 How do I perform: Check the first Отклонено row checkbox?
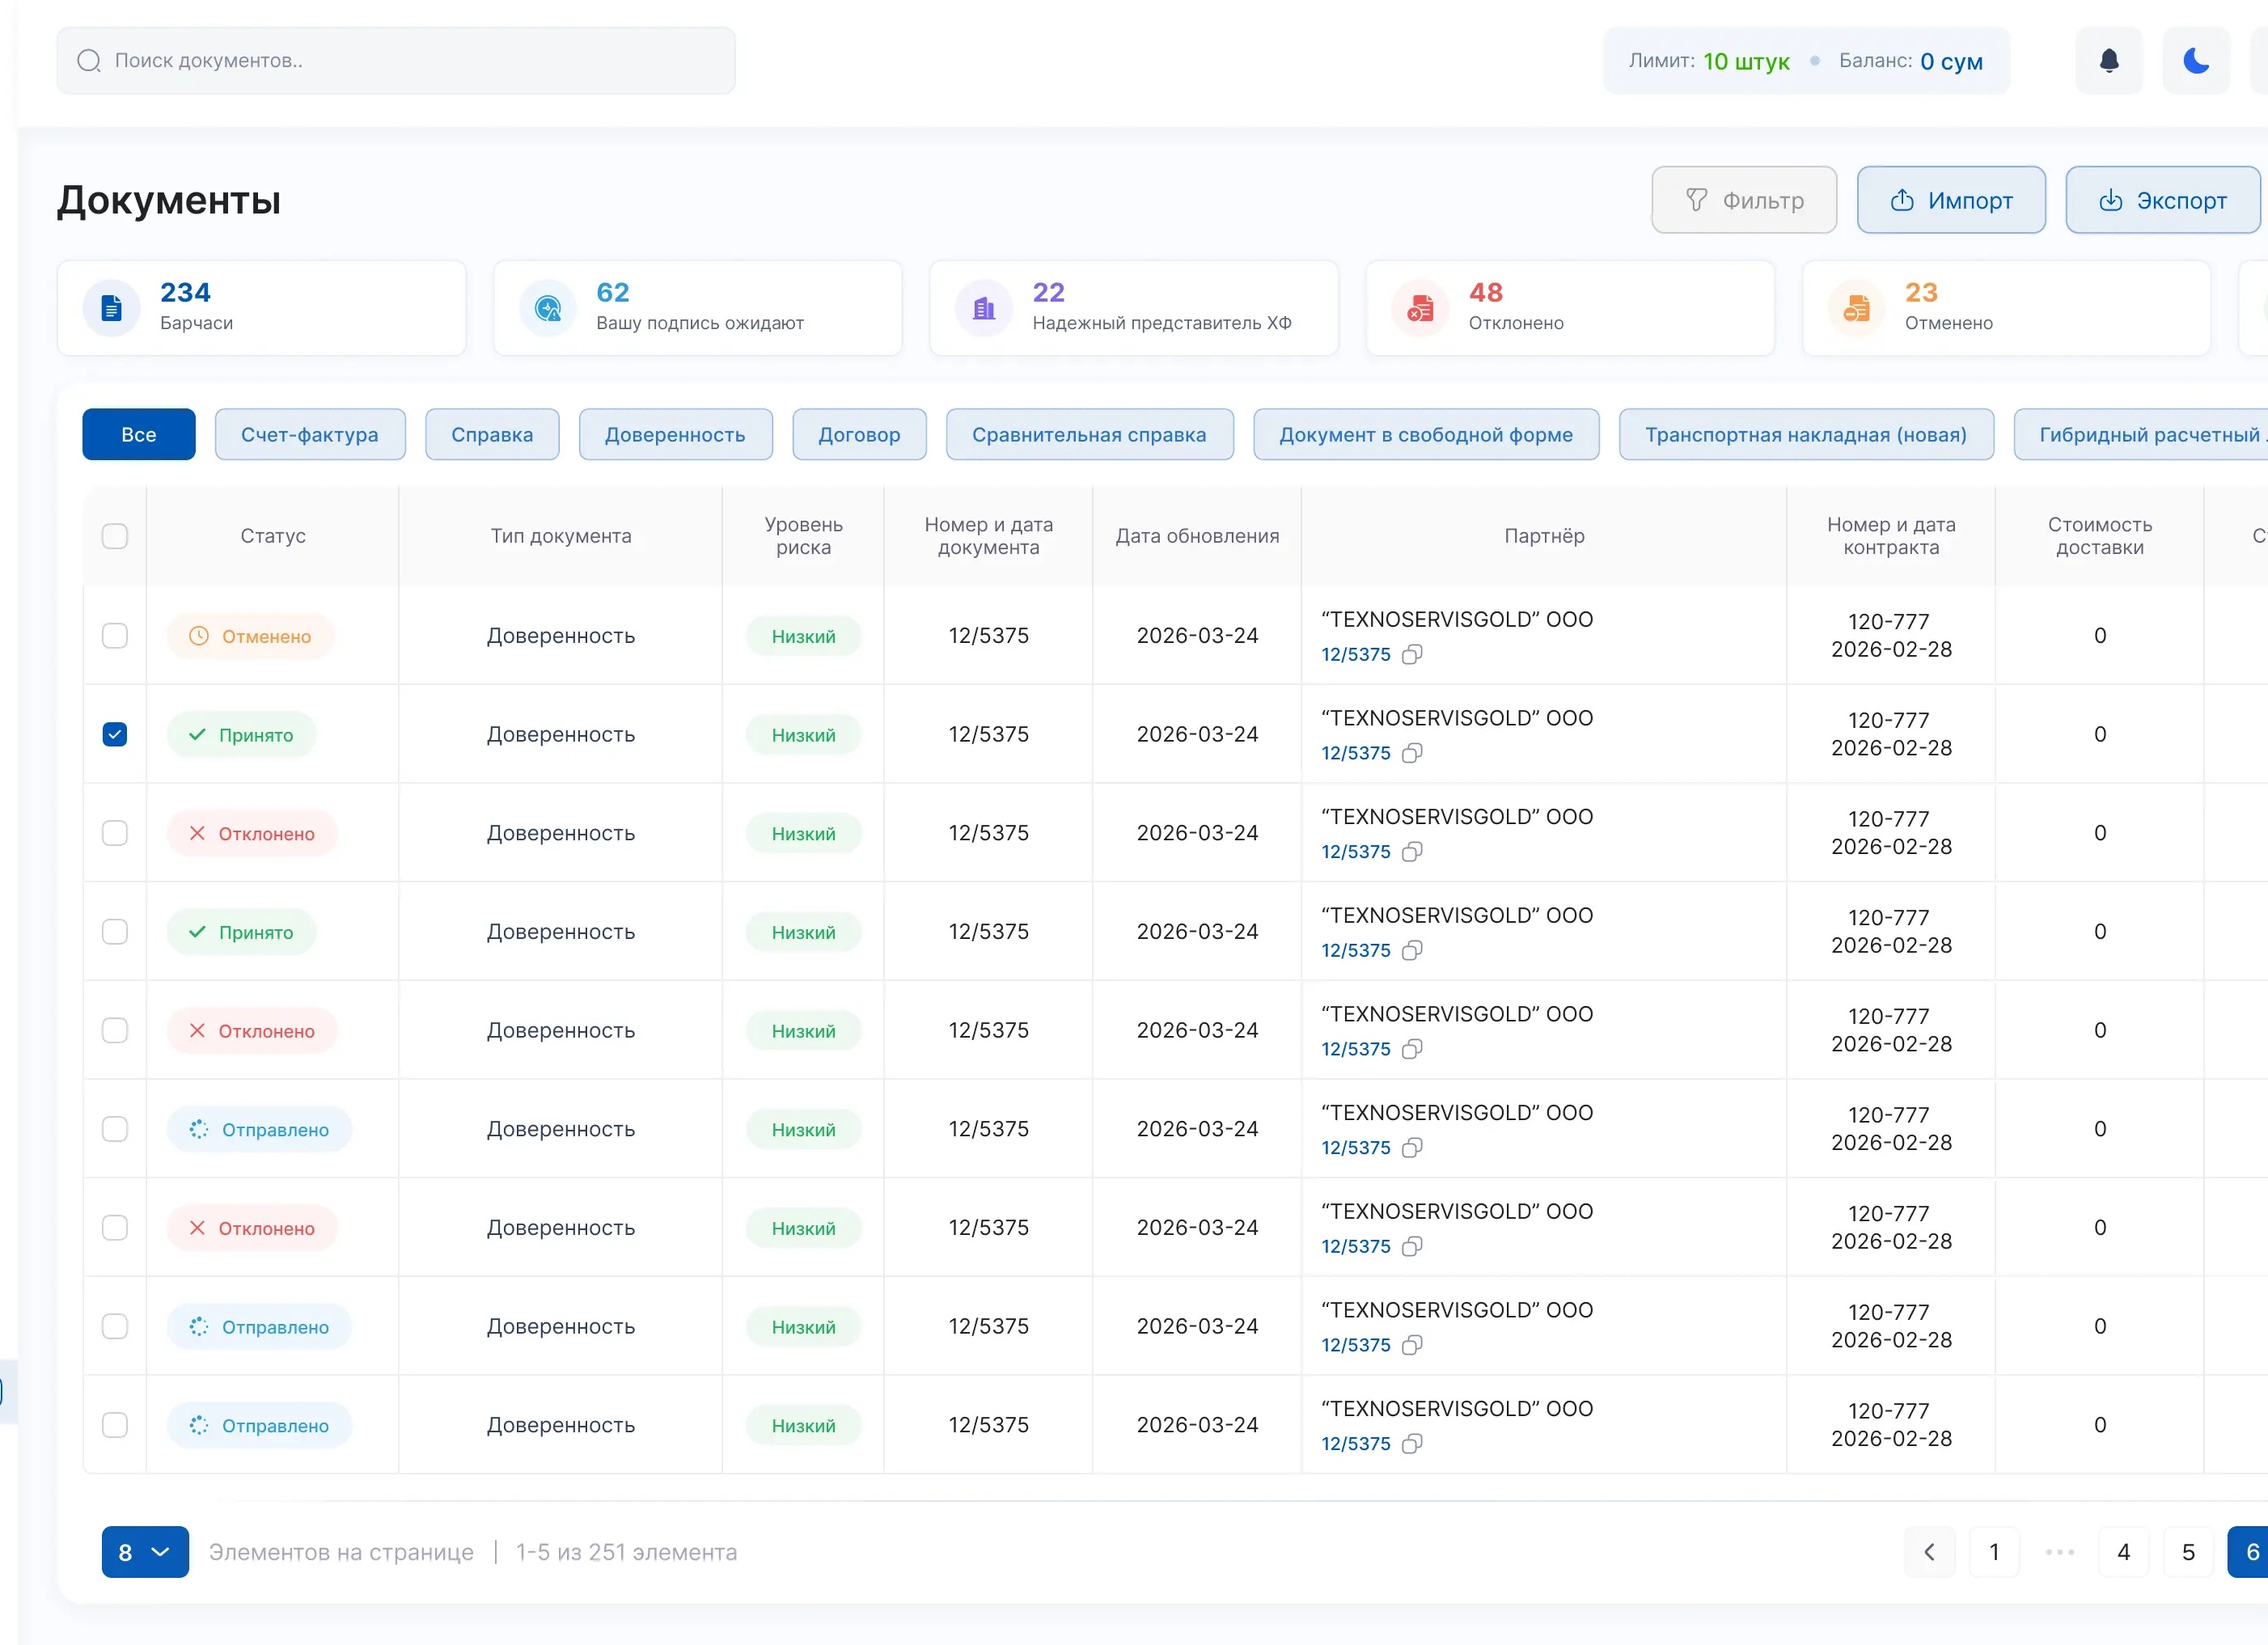[x=115, y=833]
